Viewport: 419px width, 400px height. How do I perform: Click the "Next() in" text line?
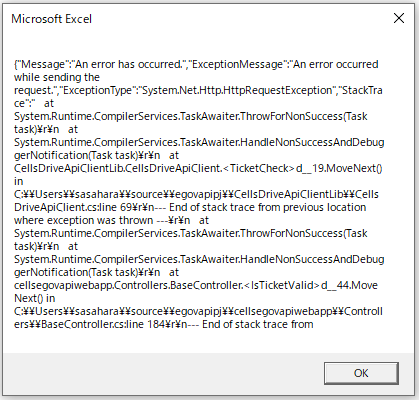(x=35, y=298)
